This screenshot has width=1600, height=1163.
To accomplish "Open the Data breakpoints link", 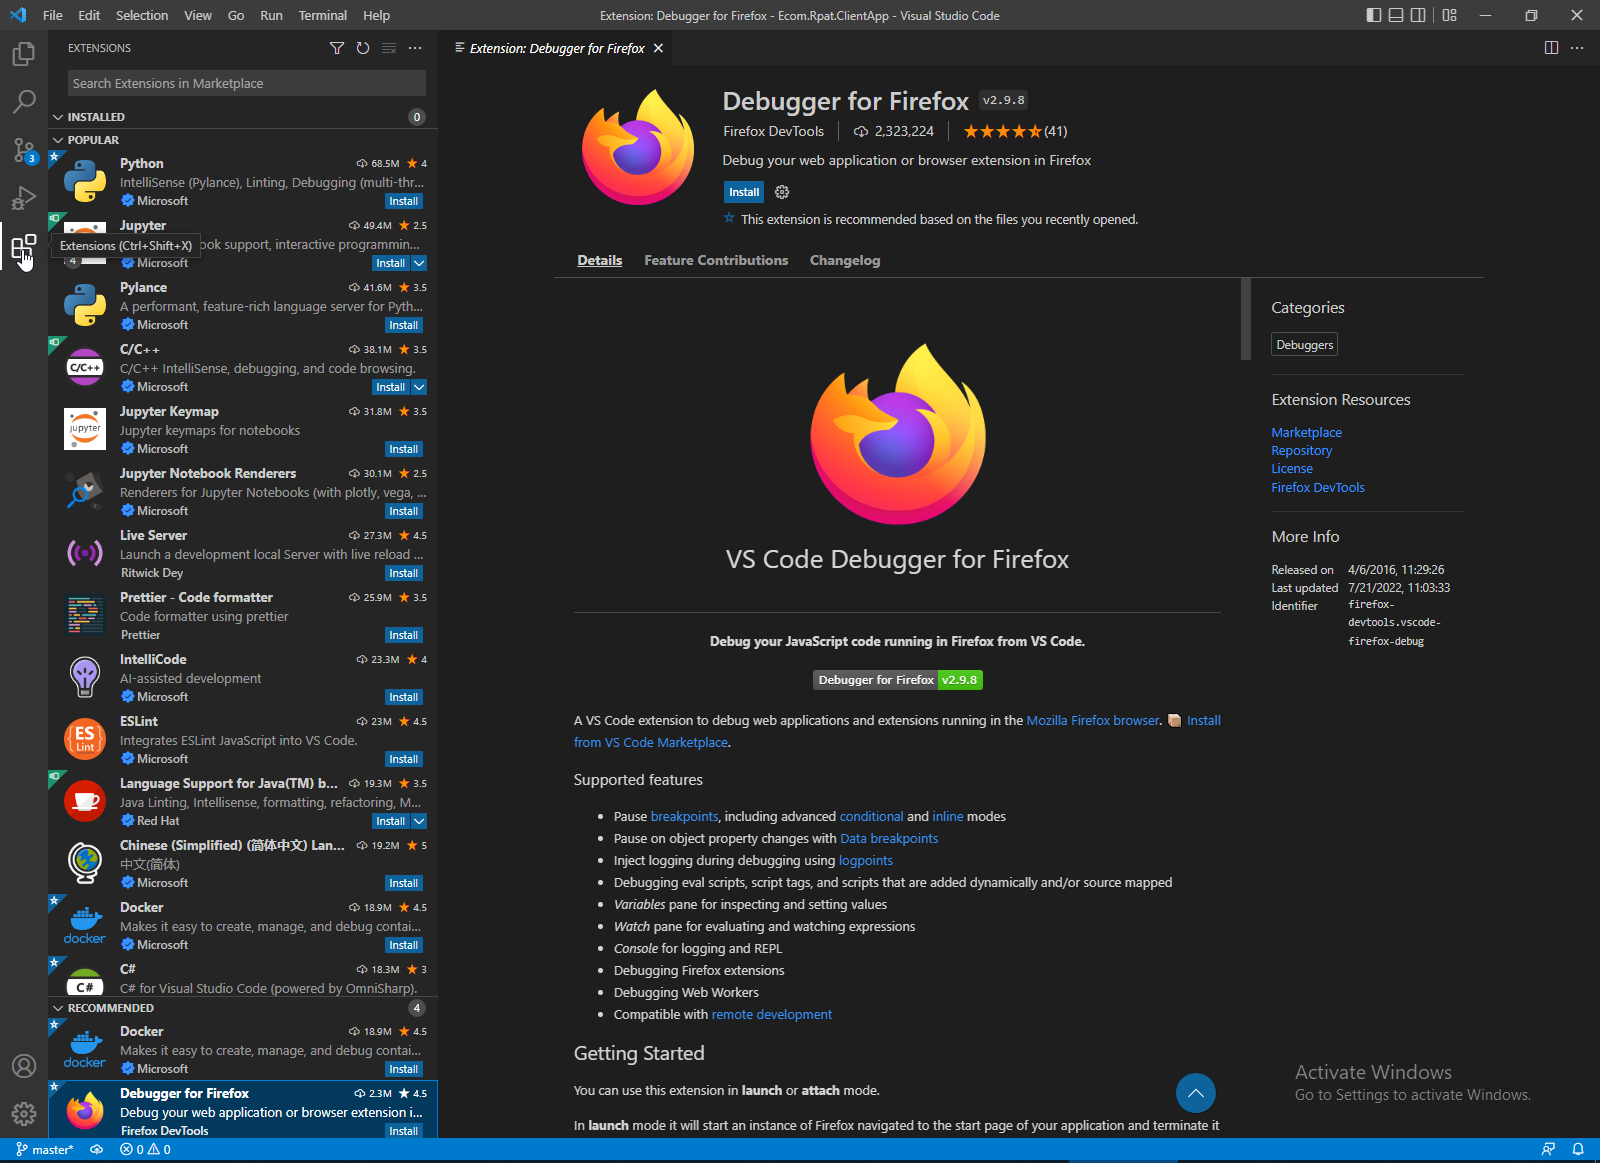I will coord(889,838).
